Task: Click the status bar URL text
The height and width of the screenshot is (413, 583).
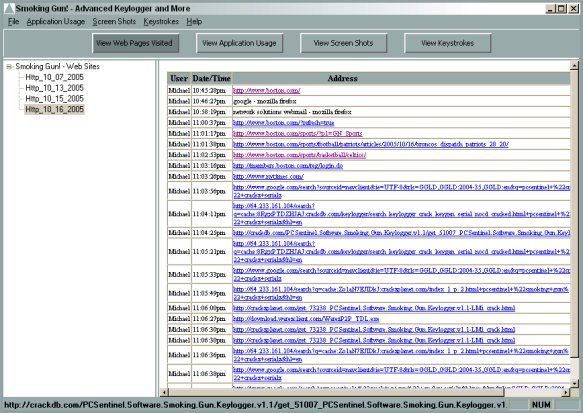Action: [255, 405]
